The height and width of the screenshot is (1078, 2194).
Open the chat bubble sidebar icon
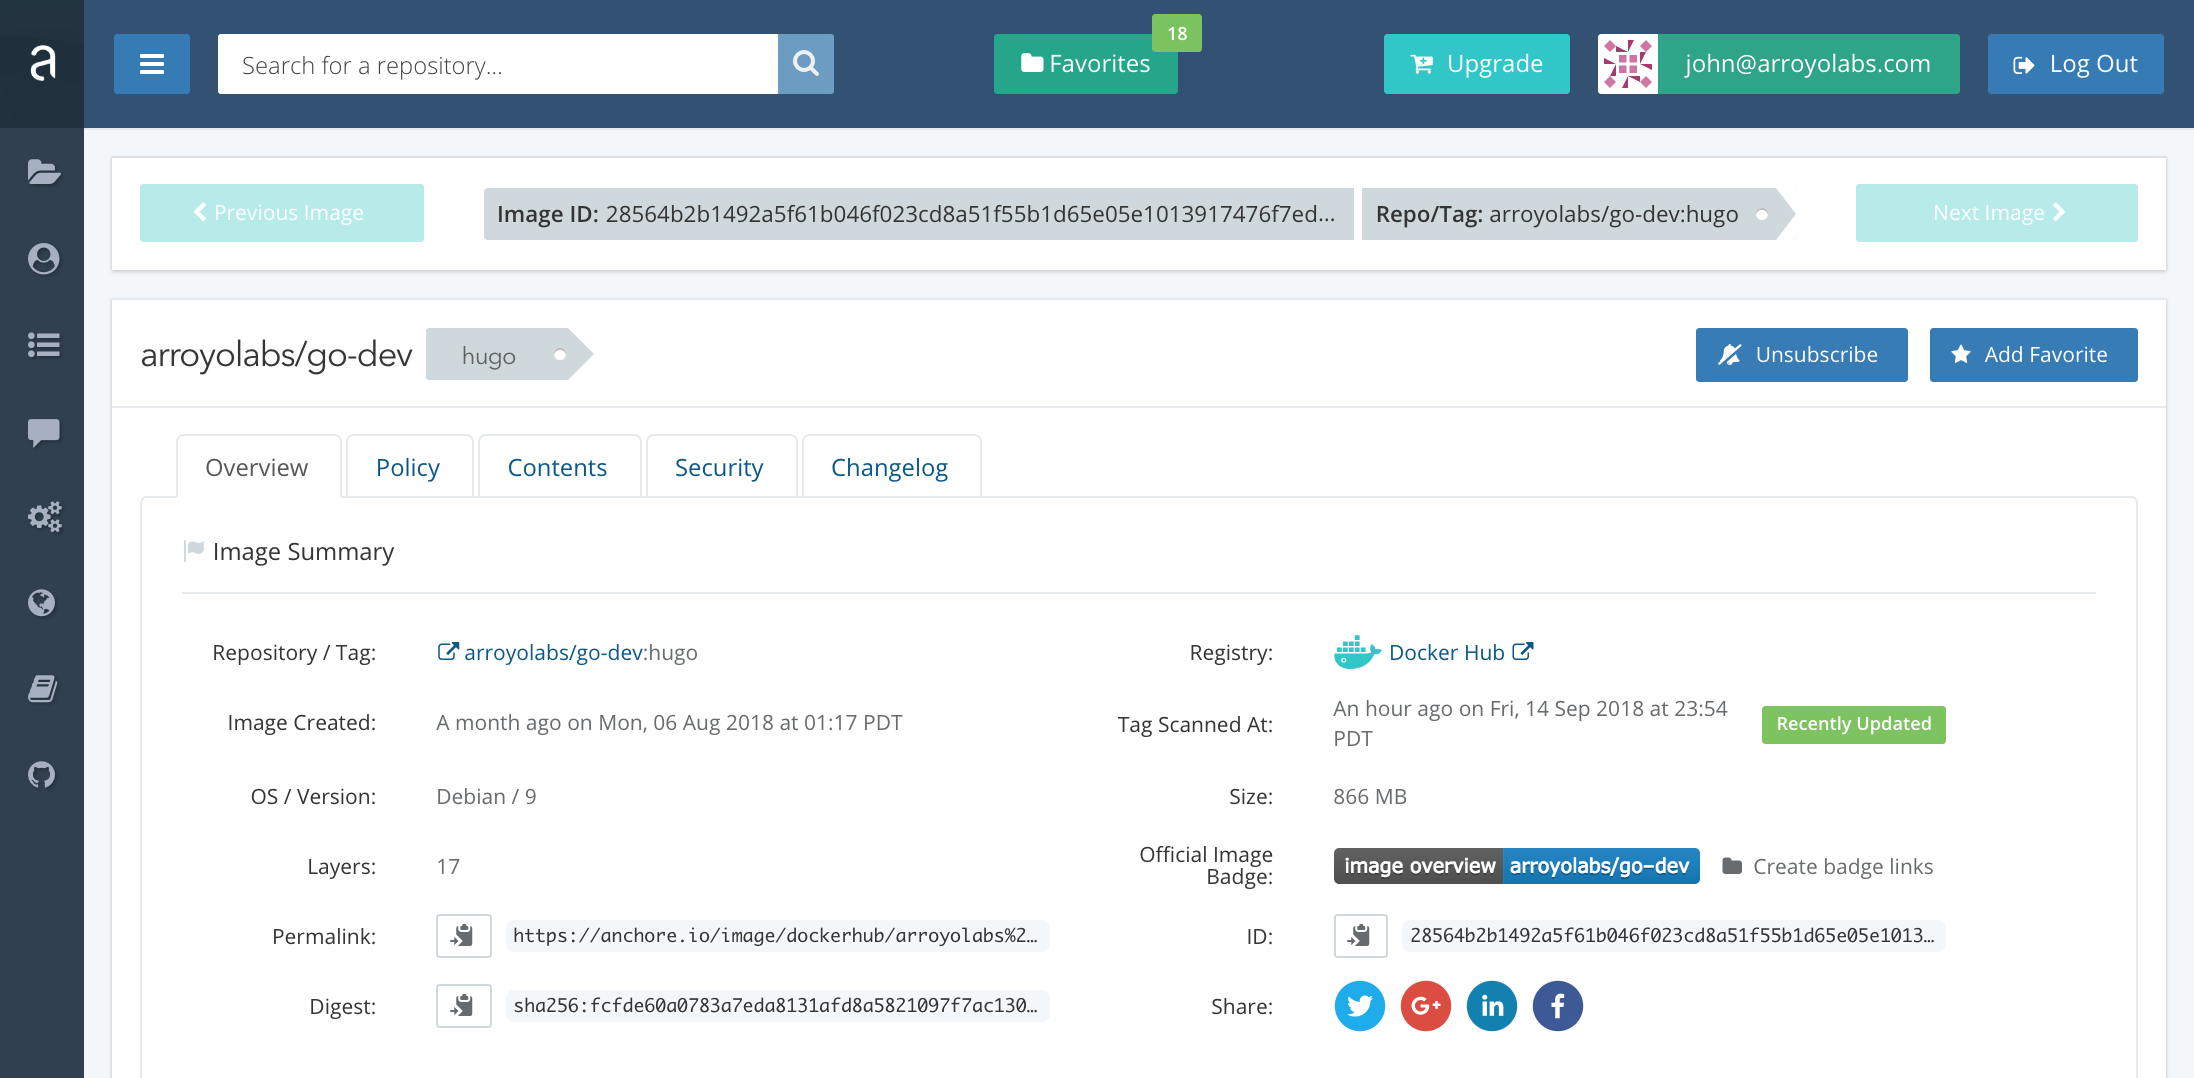(x=43, y=432)
